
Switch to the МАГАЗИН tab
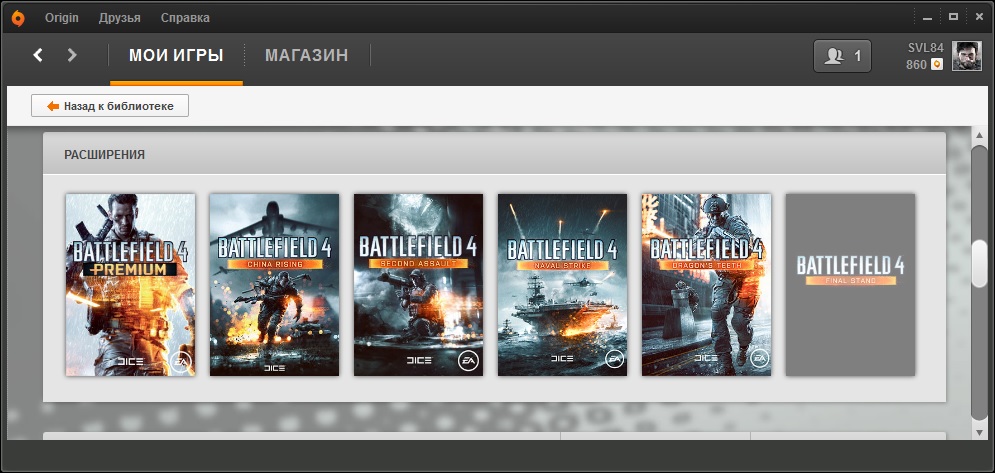pos(306,55)
